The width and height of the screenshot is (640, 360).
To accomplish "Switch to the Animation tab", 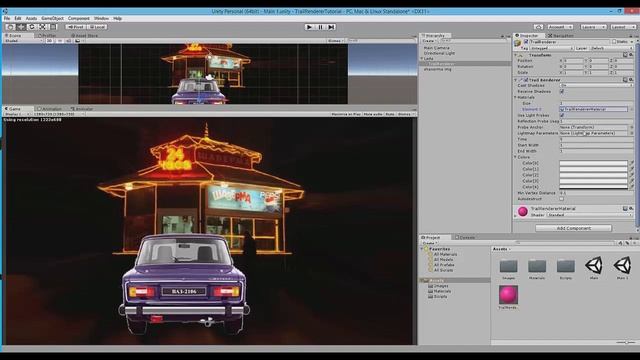I will 50,109.
